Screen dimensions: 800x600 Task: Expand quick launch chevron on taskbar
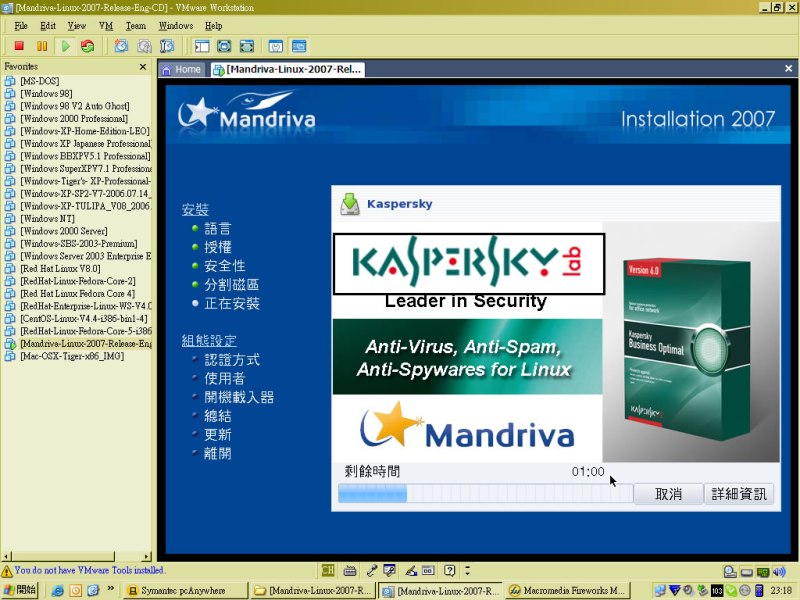pos(110,589)
